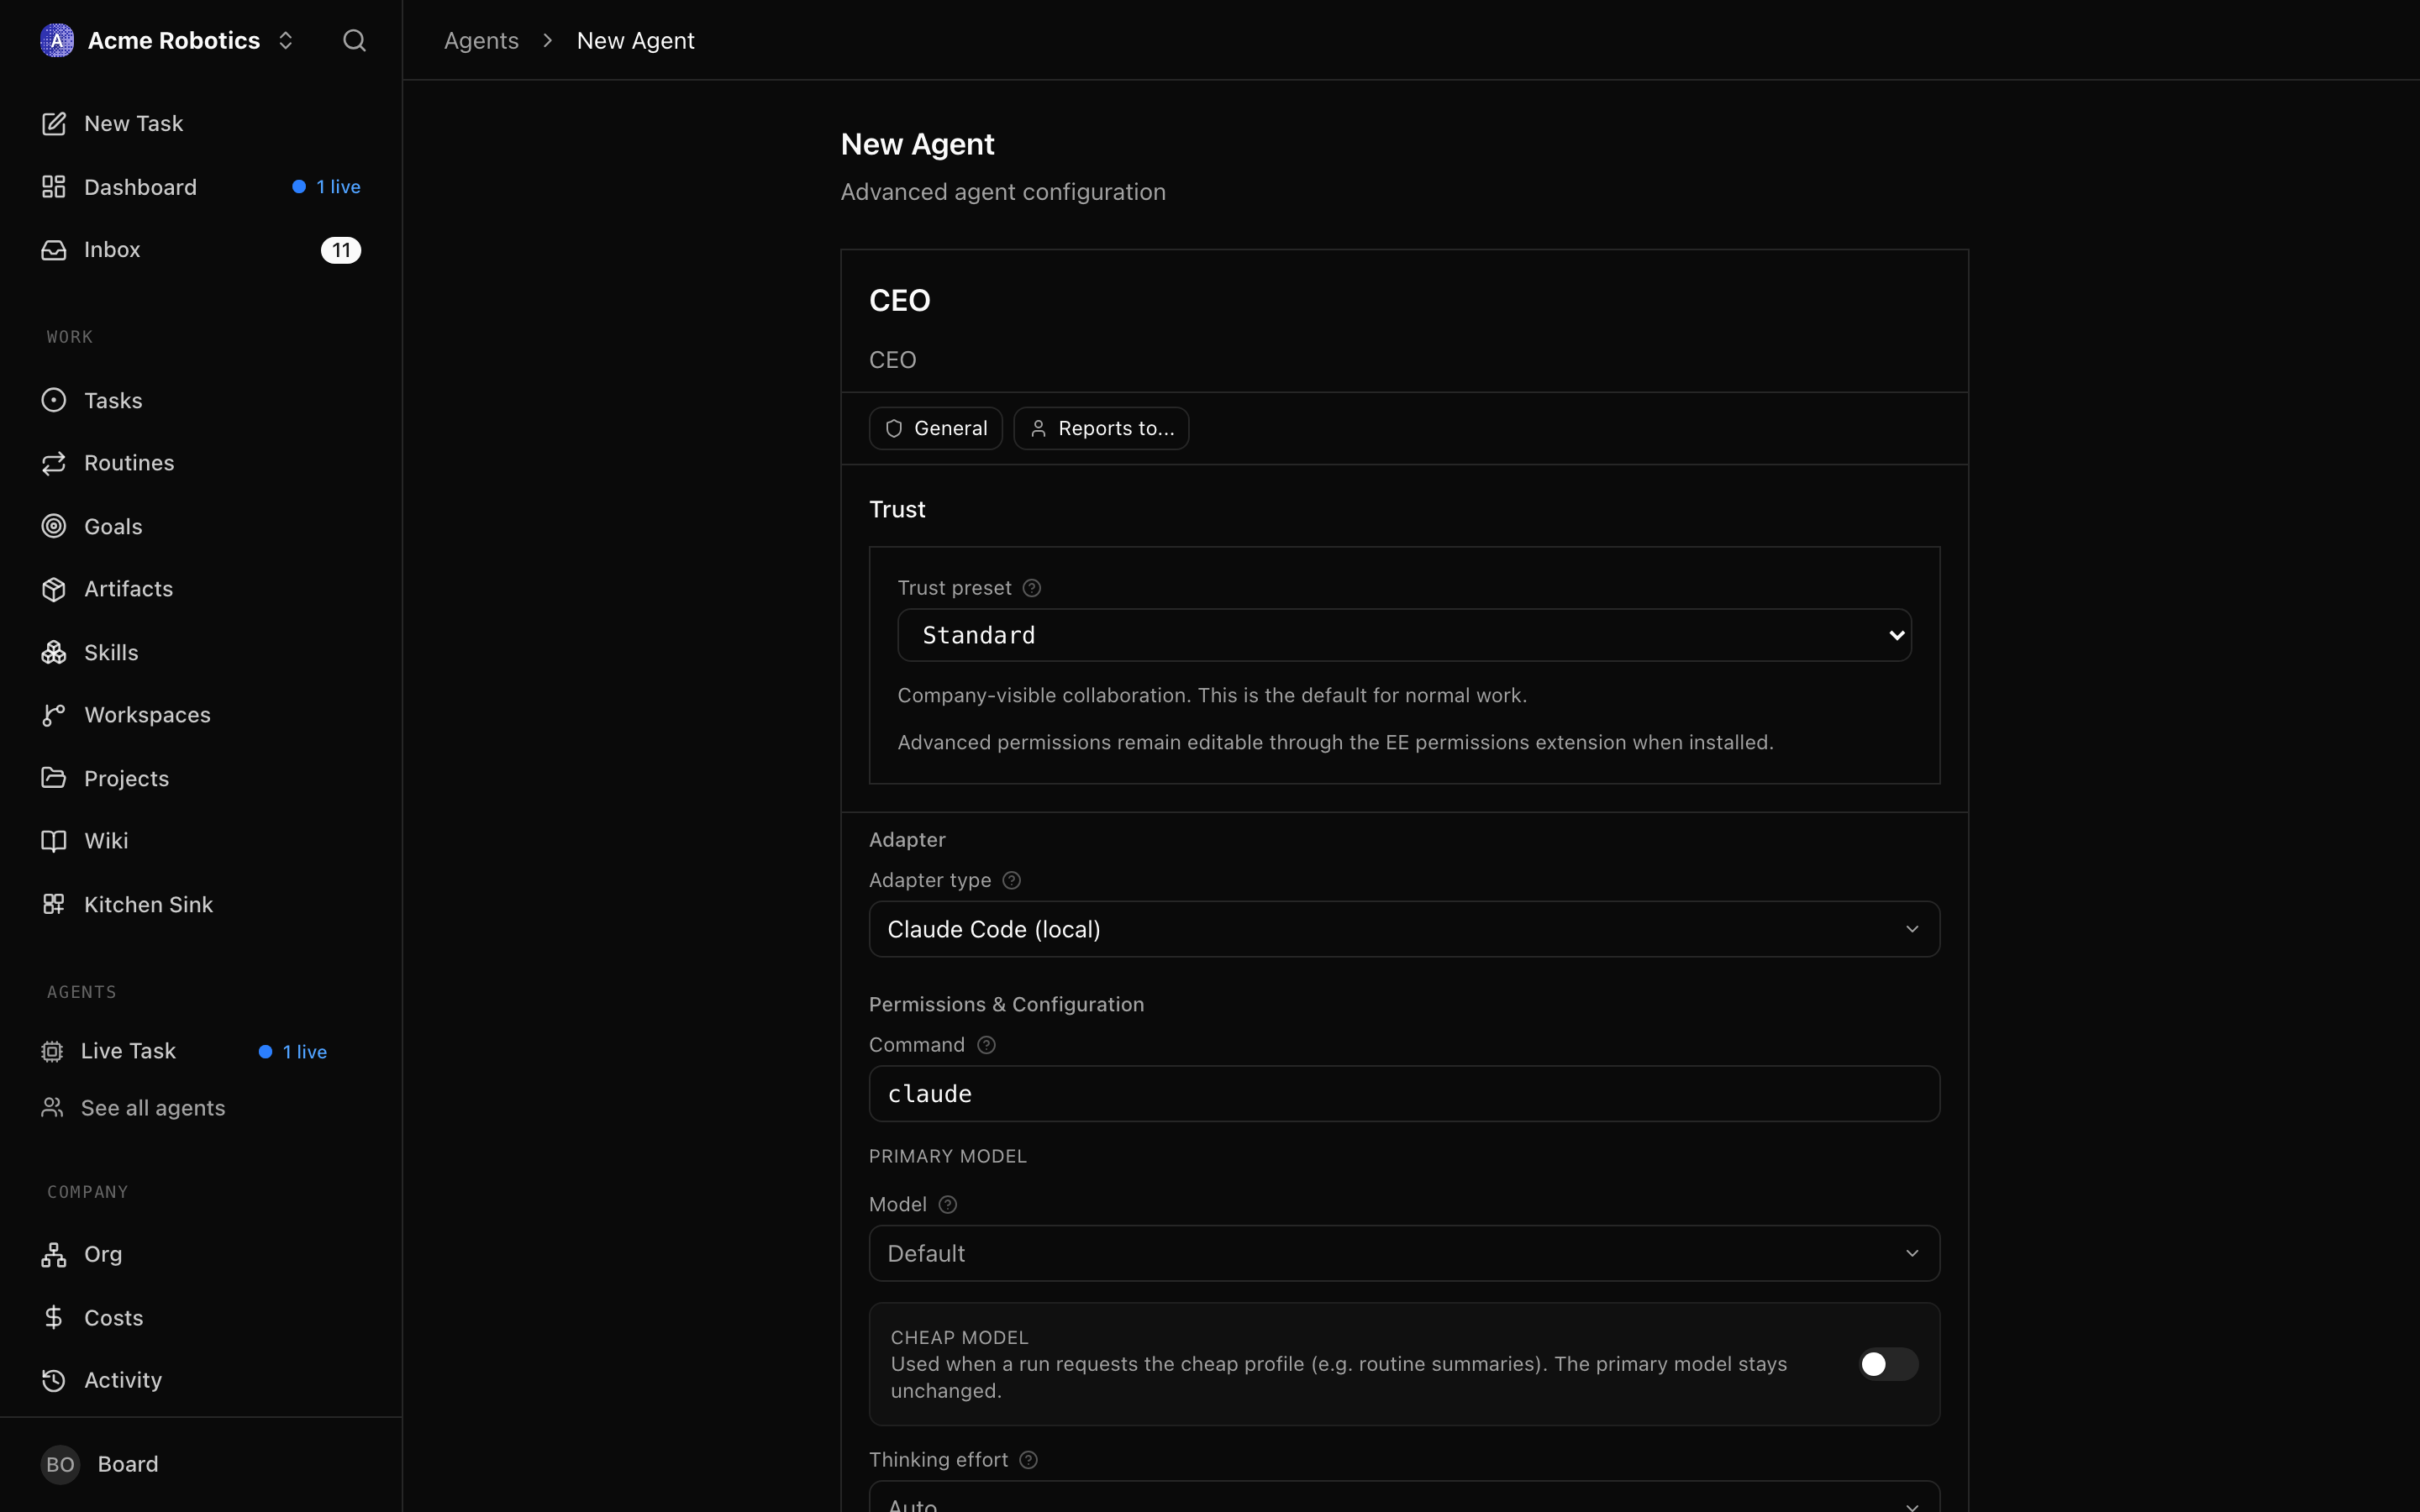The height and width of the screenshot is (1512, 2420).
Task: Click help icon next to Thinking effort
Action: (x=1028, y=1460)
